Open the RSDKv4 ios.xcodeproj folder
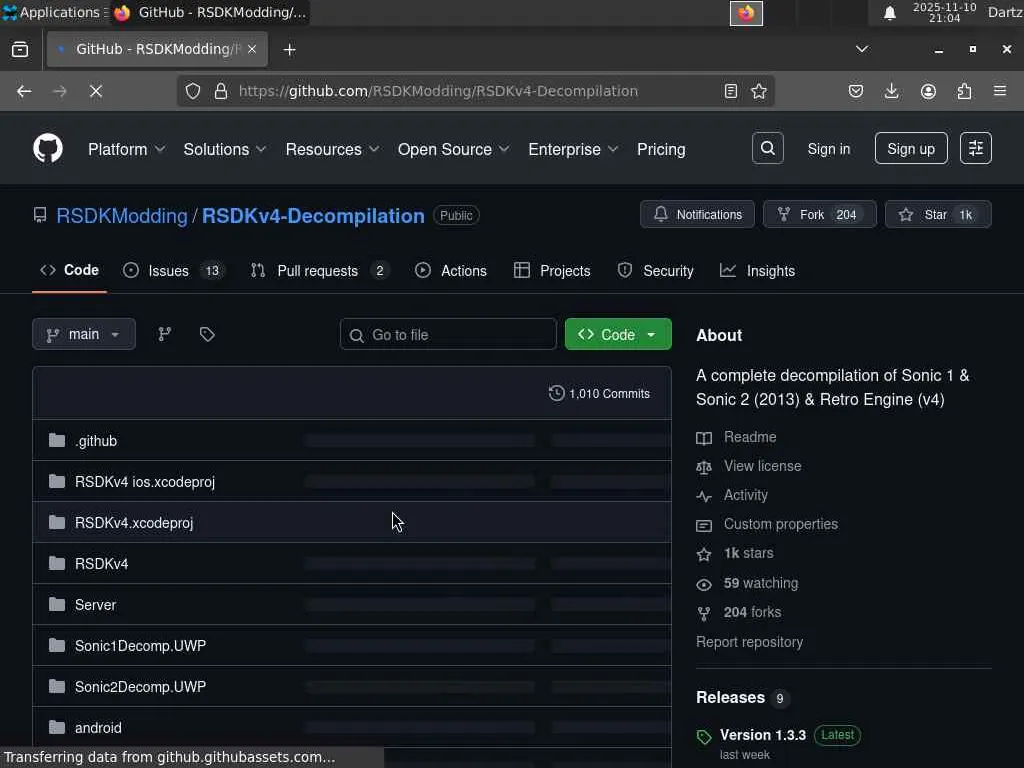This screenshot has width=1024, height=768. pos(145,482)
